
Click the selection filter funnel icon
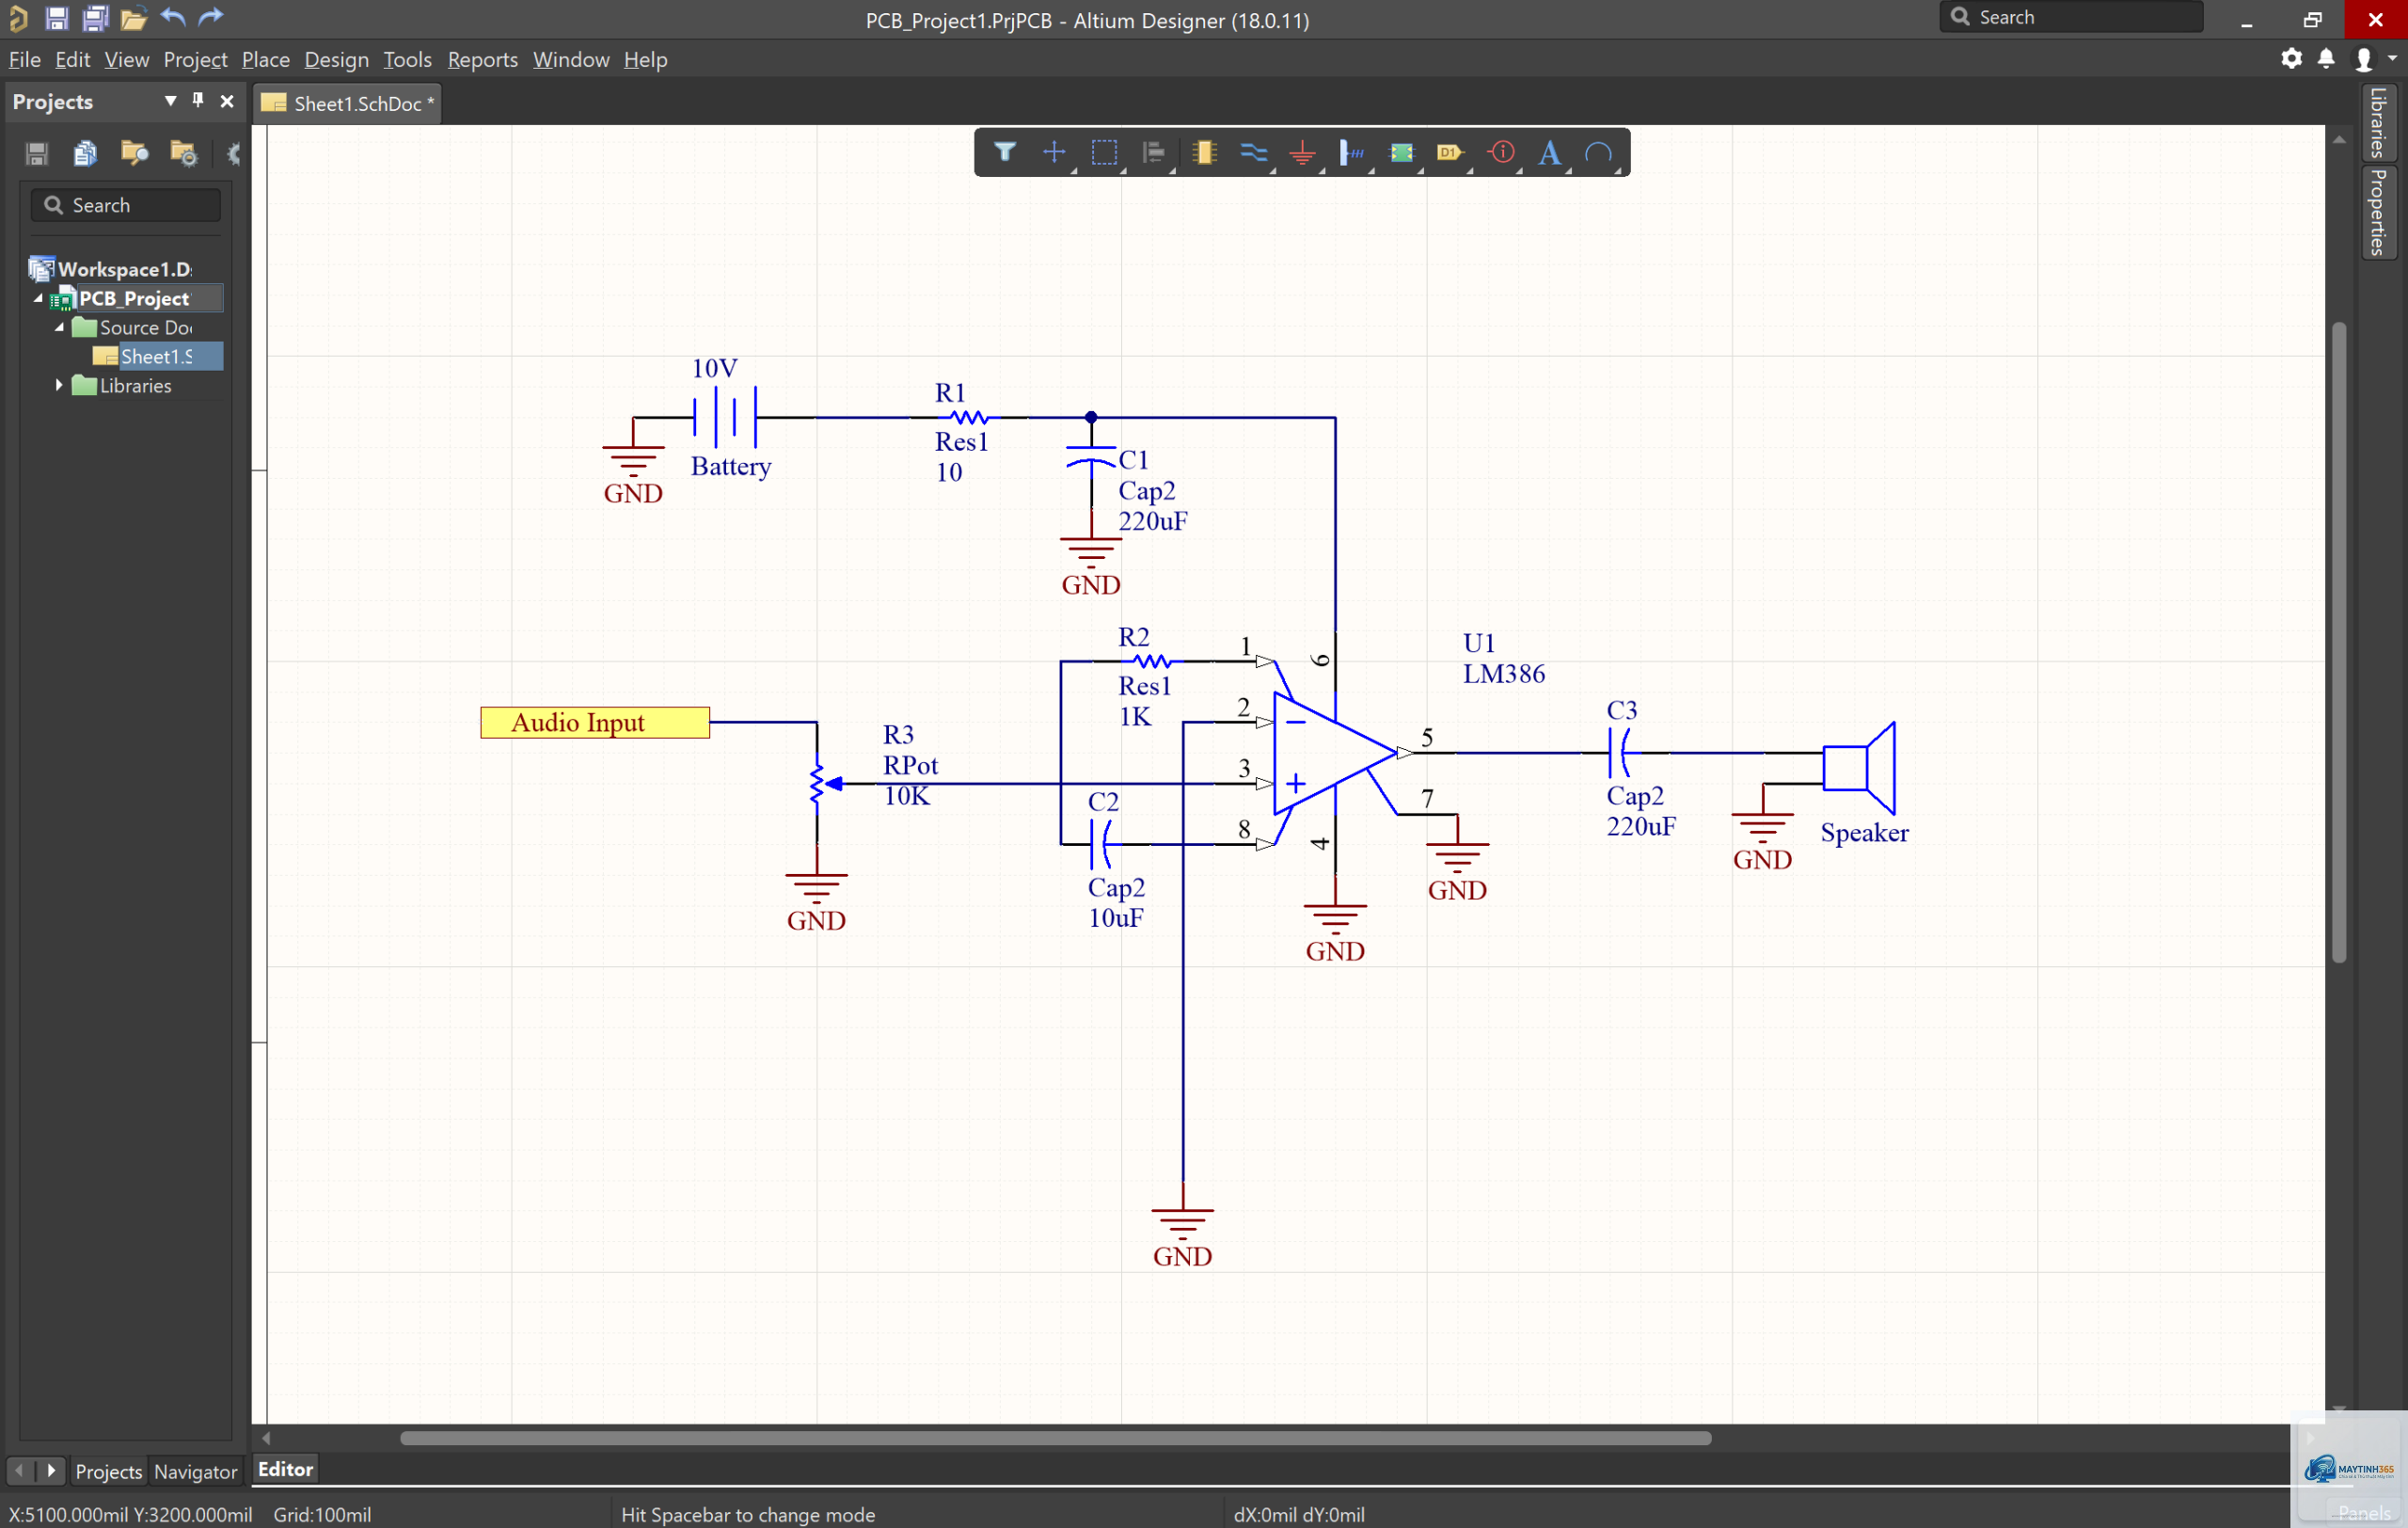tap(1005, 153)
